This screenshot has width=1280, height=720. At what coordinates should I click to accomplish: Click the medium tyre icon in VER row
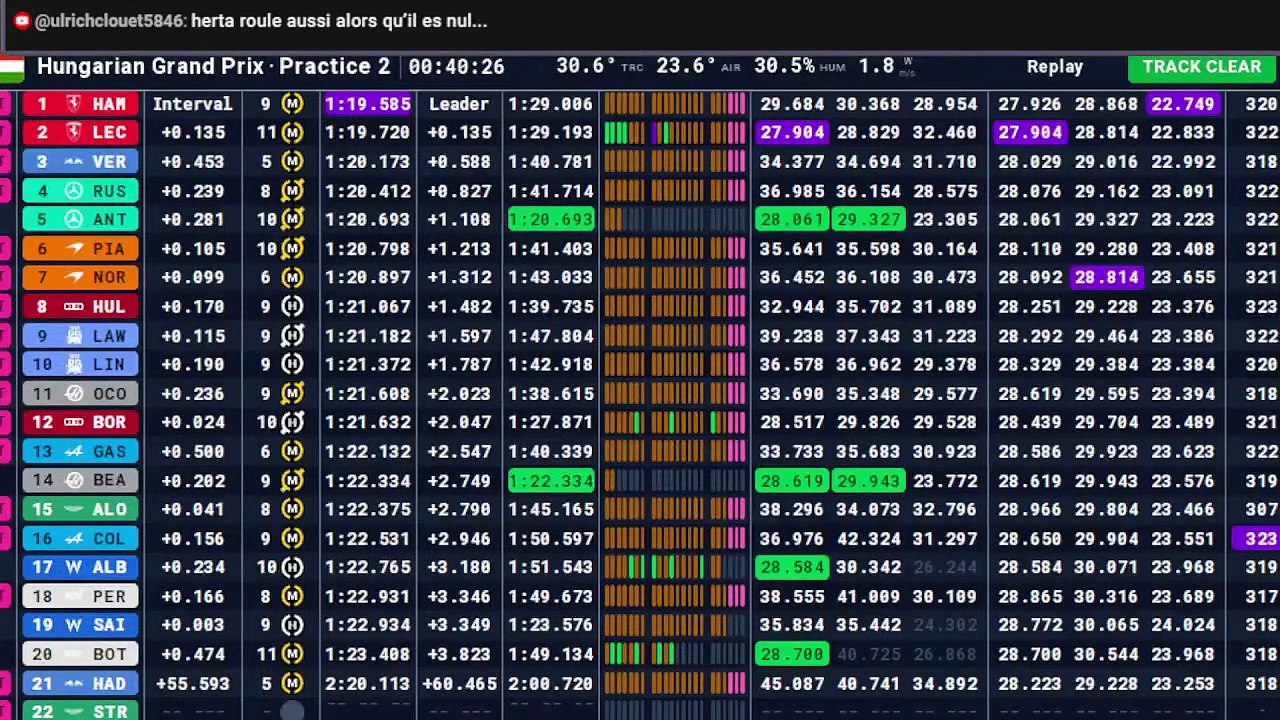292,161
